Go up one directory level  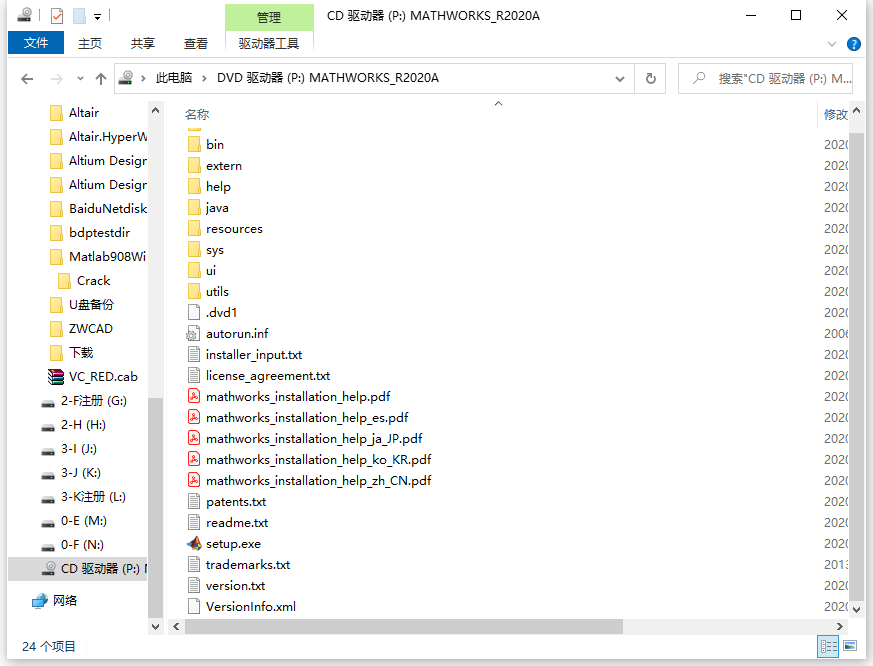101,79
